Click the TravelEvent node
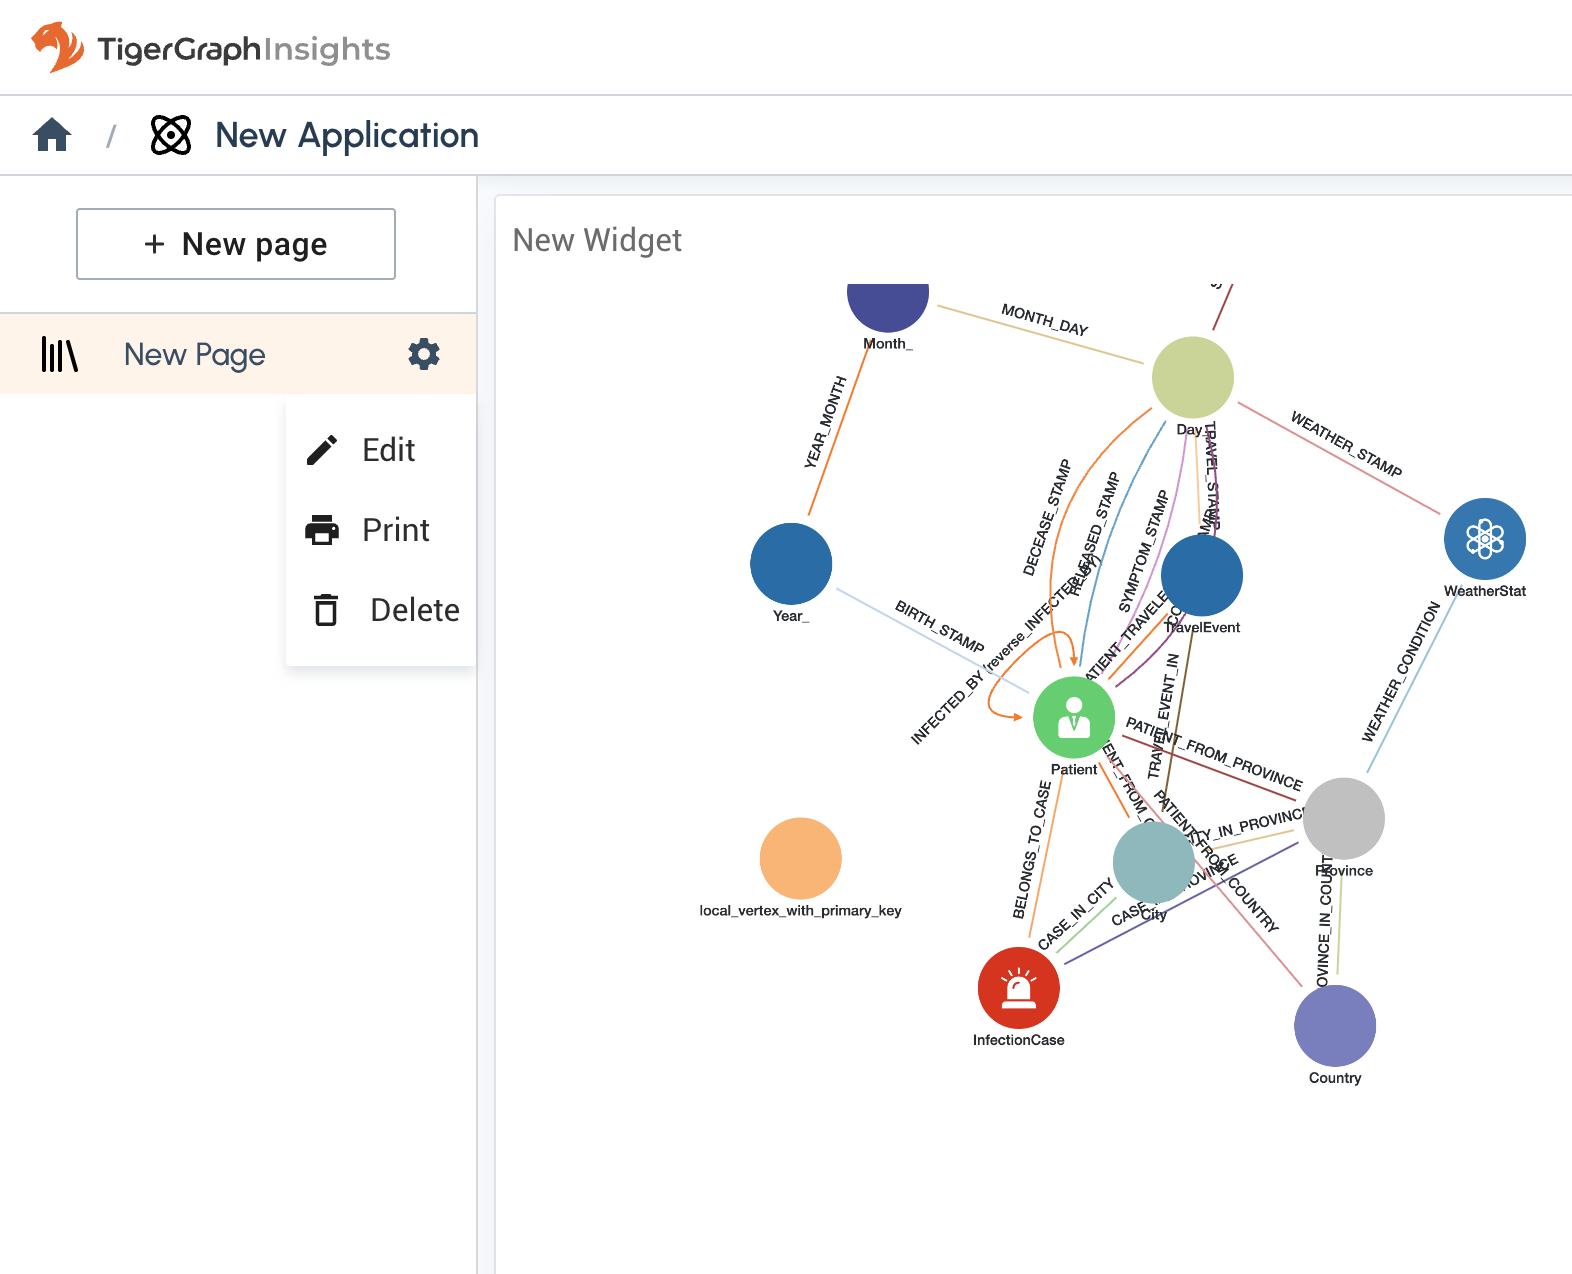Image resolution: width=1572 pixels, height=1274 pixels. (x=1203, y=575)
